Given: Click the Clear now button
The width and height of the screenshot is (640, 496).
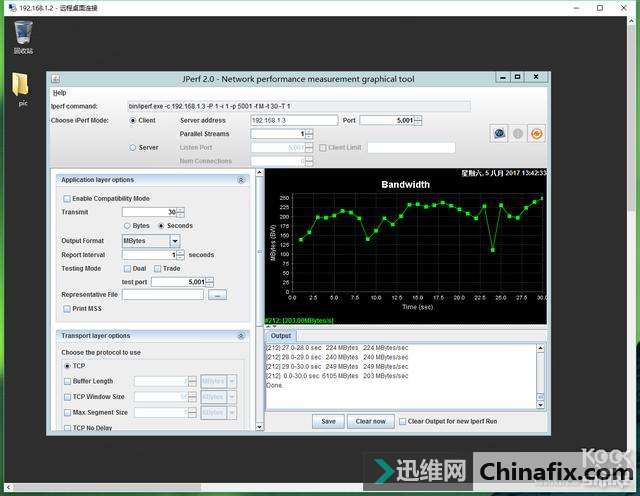Looking at the screenshot, I should click(x=371, y=421).
